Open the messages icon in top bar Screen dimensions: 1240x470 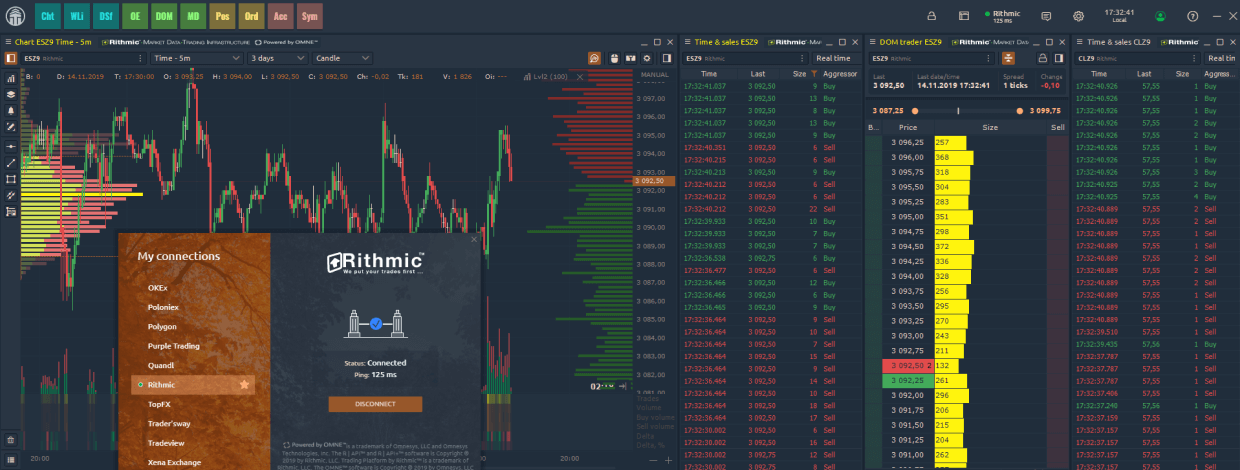[x=1046, y=16]
